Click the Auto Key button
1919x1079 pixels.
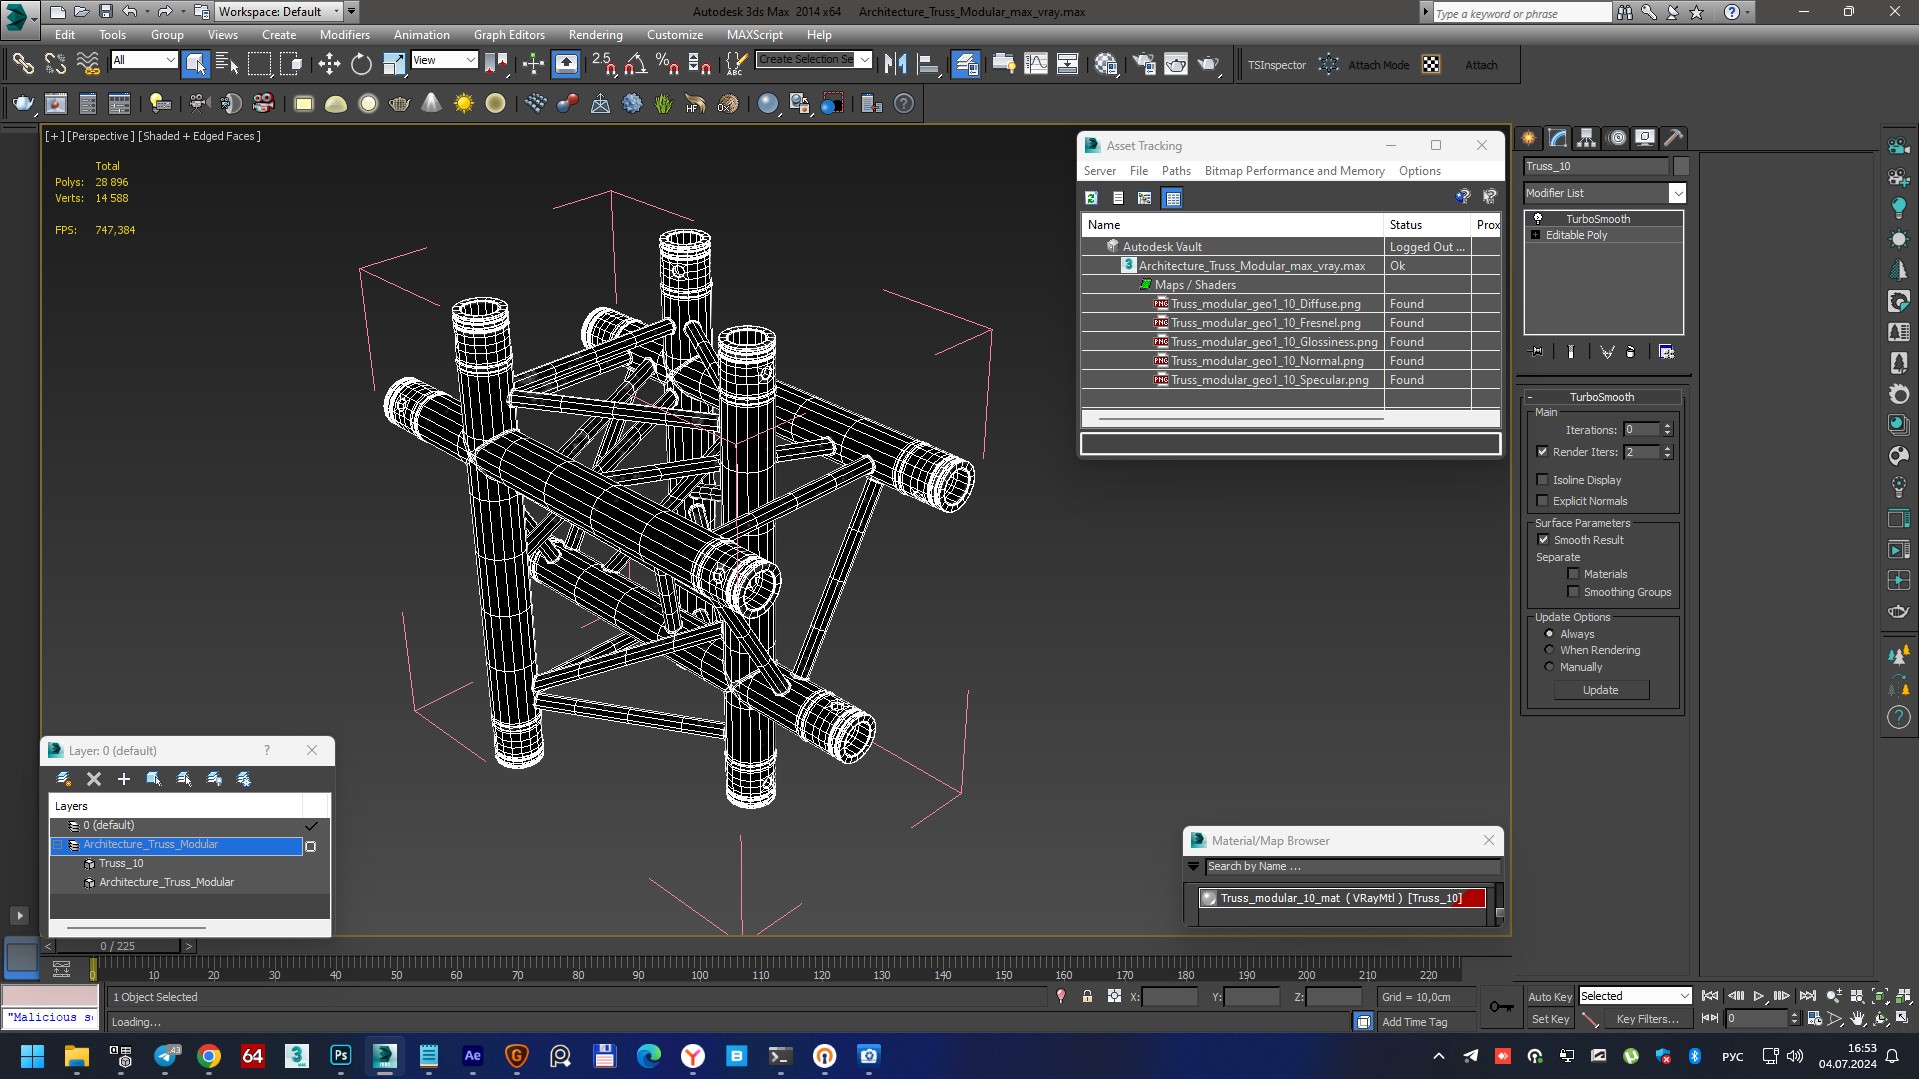tap(1549, 997)
